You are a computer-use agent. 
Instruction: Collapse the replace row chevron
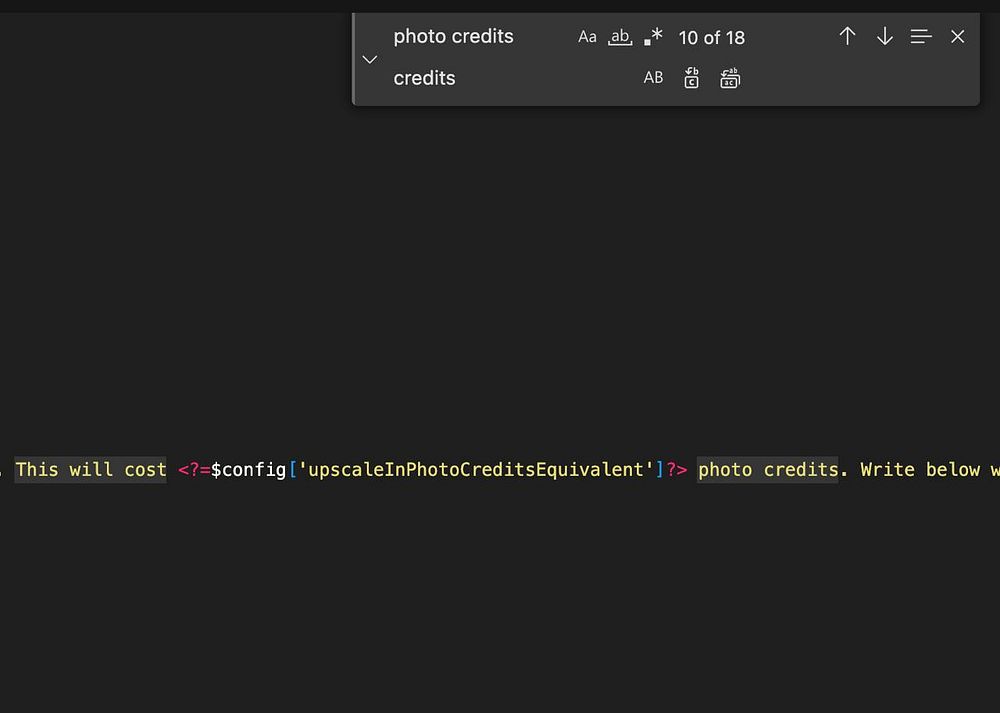(x=370, y=59)
